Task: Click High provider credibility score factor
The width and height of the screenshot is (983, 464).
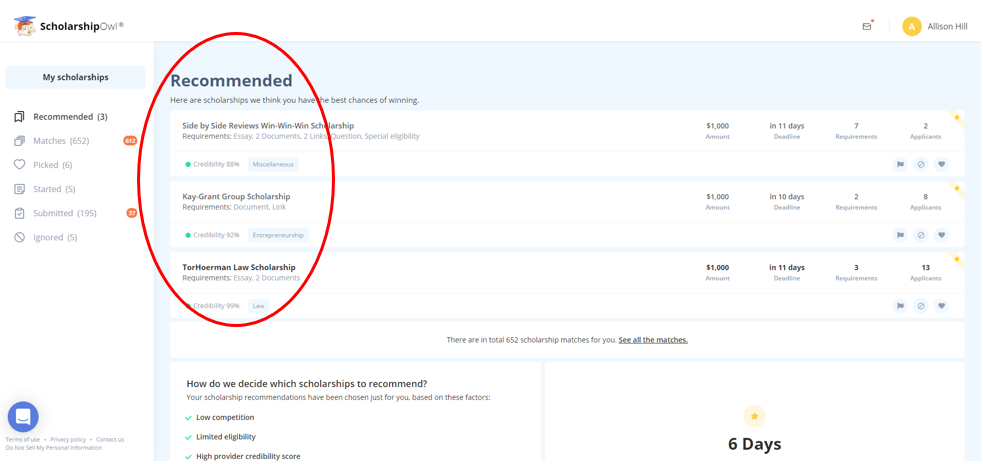Action: pyautogui.click(x=248, y=456)
